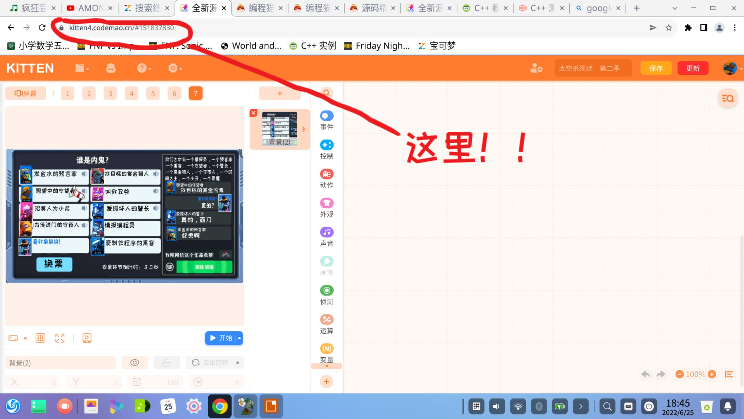
Task: Zoom out workspace with minus
Action: 679,374
